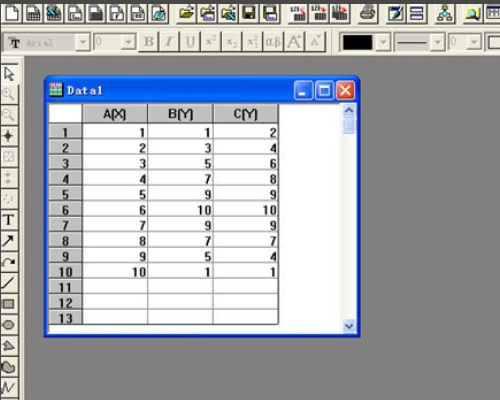Click the worksheet scroll down arrow
The height and width of the screenshot is (400, 500).
[349, 326]
